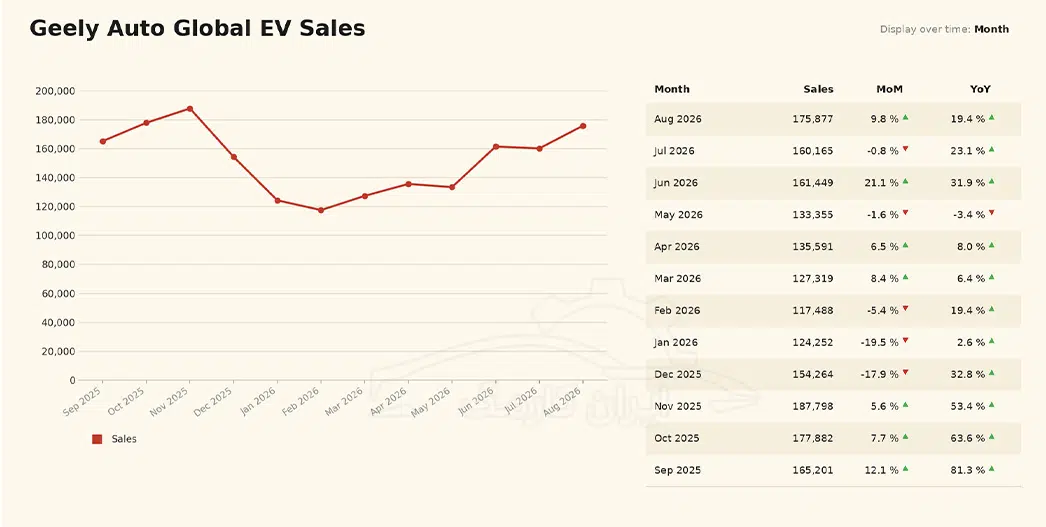
Task: Select the Apr 2026 table row
Action: pos(833,247)
